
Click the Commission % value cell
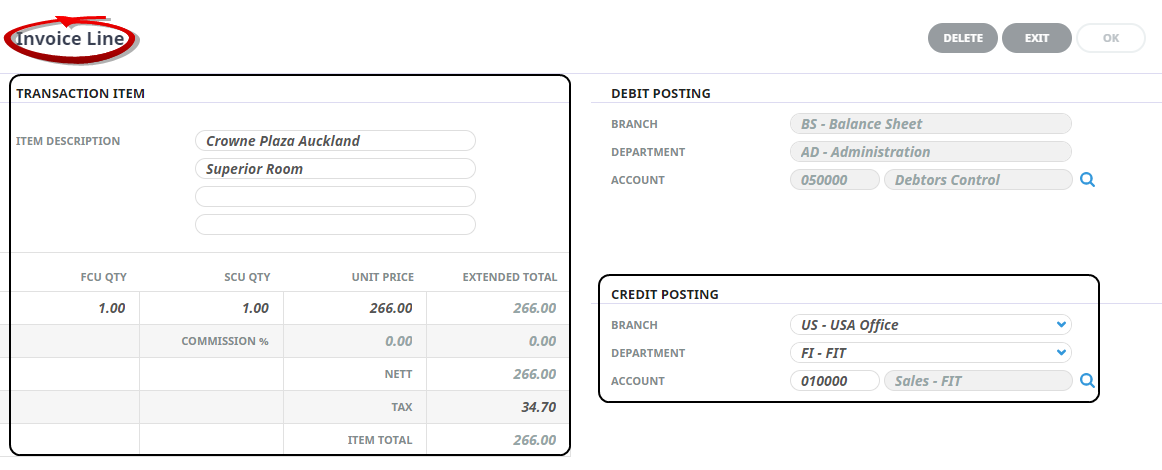coord(355,341)
